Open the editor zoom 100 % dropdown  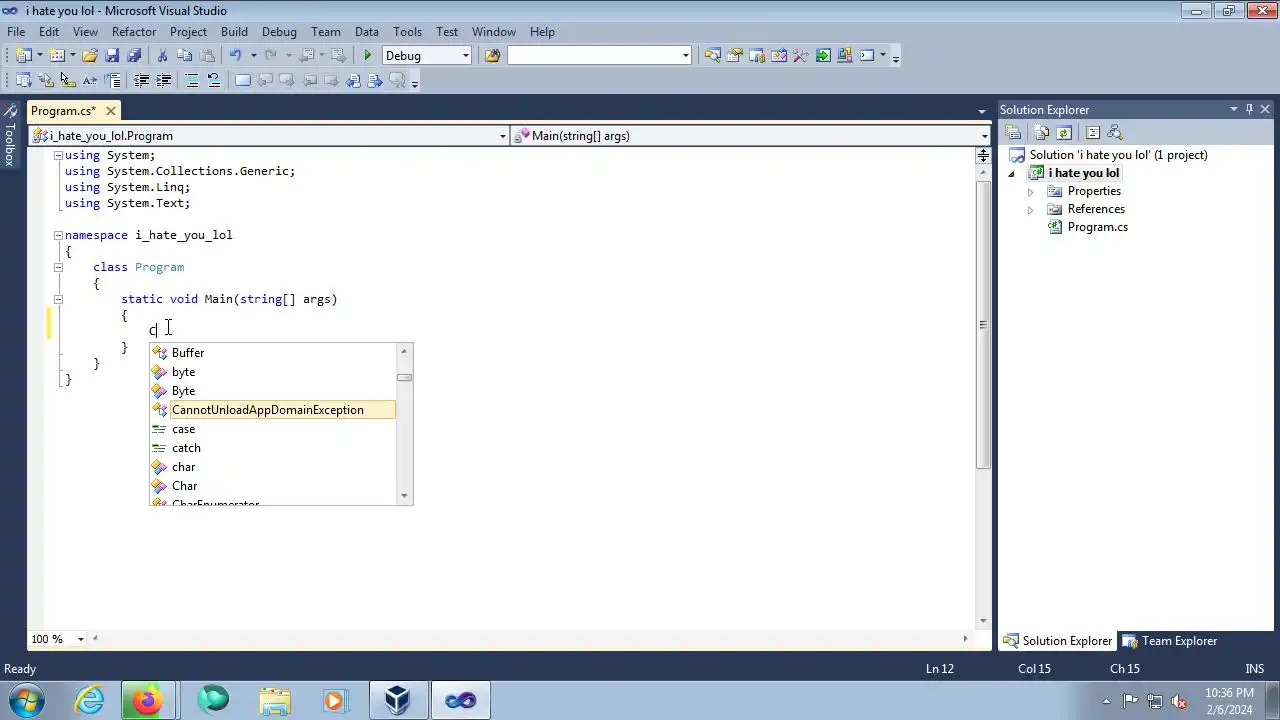pyautogui.click(x=83, y=639)
